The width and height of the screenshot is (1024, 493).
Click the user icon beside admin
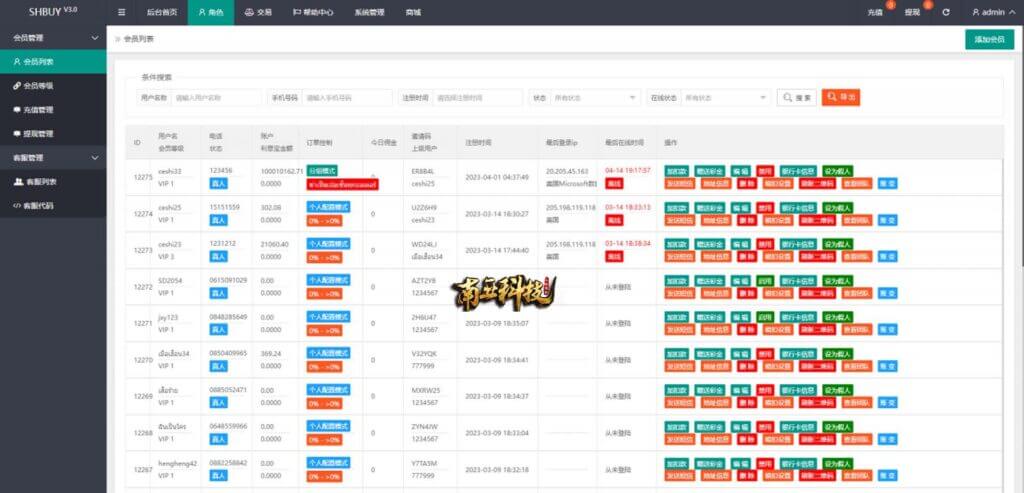pos(976,12)
